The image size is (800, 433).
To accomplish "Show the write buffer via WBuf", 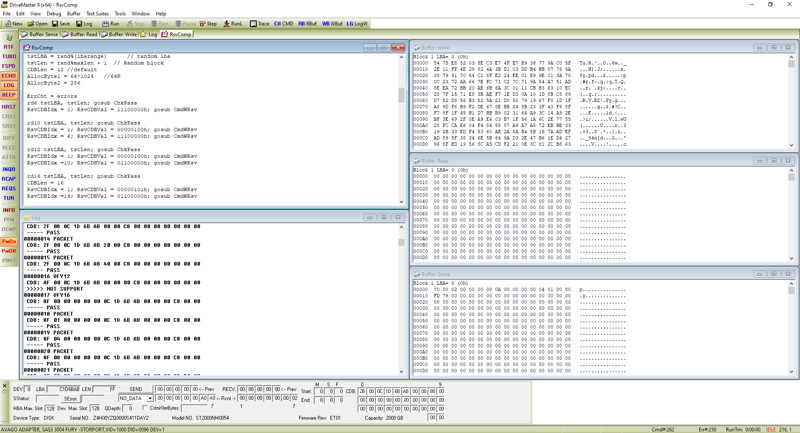I will [332, 23].
